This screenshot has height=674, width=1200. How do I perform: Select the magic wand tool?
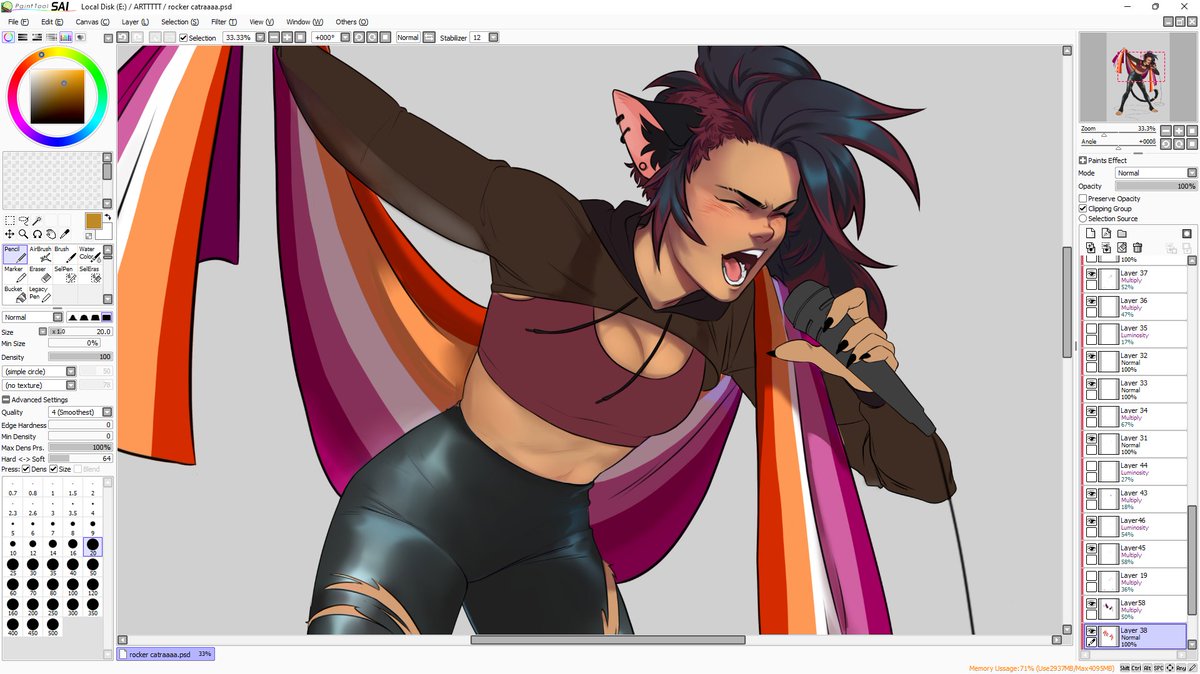tap(37, 221)
